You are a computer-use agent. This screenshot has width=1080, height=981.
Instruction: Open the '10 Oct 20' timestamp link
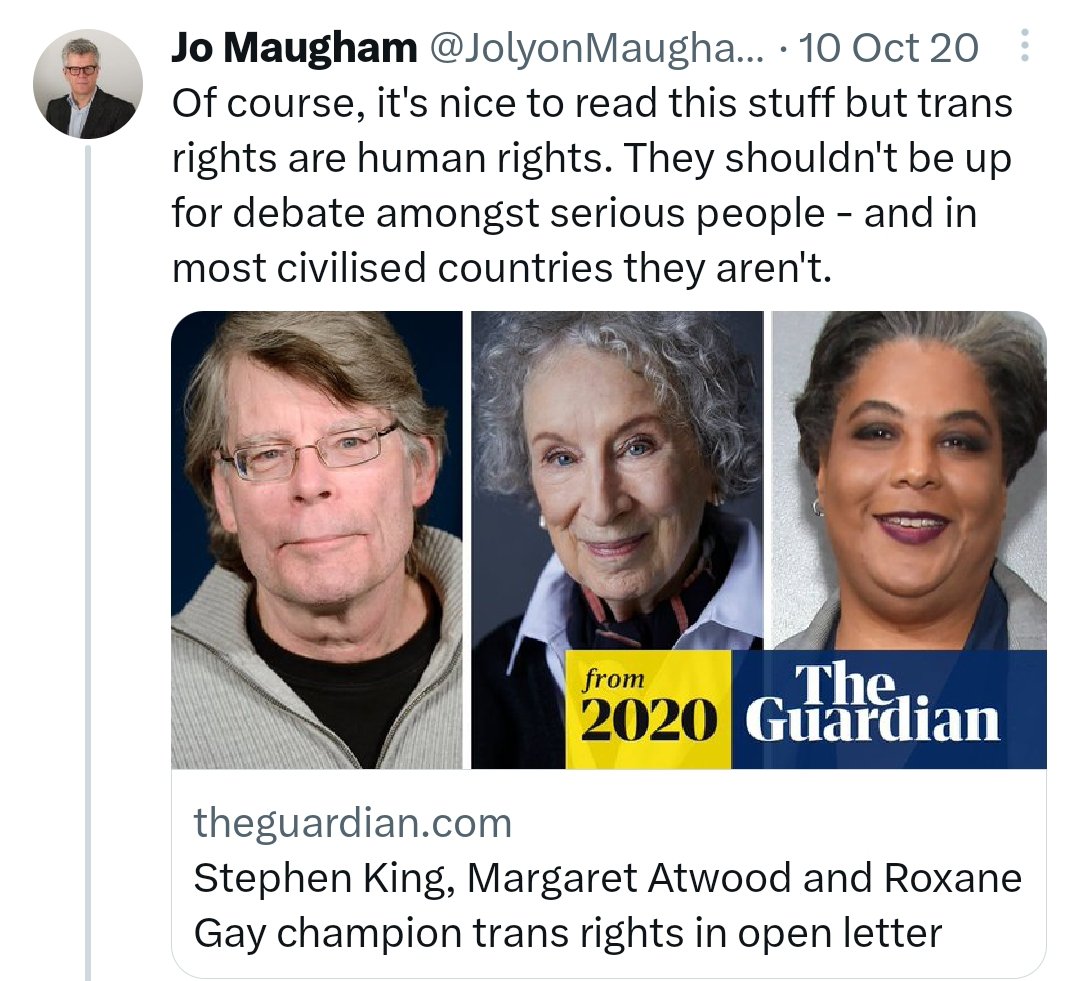(x=889, y=48)
